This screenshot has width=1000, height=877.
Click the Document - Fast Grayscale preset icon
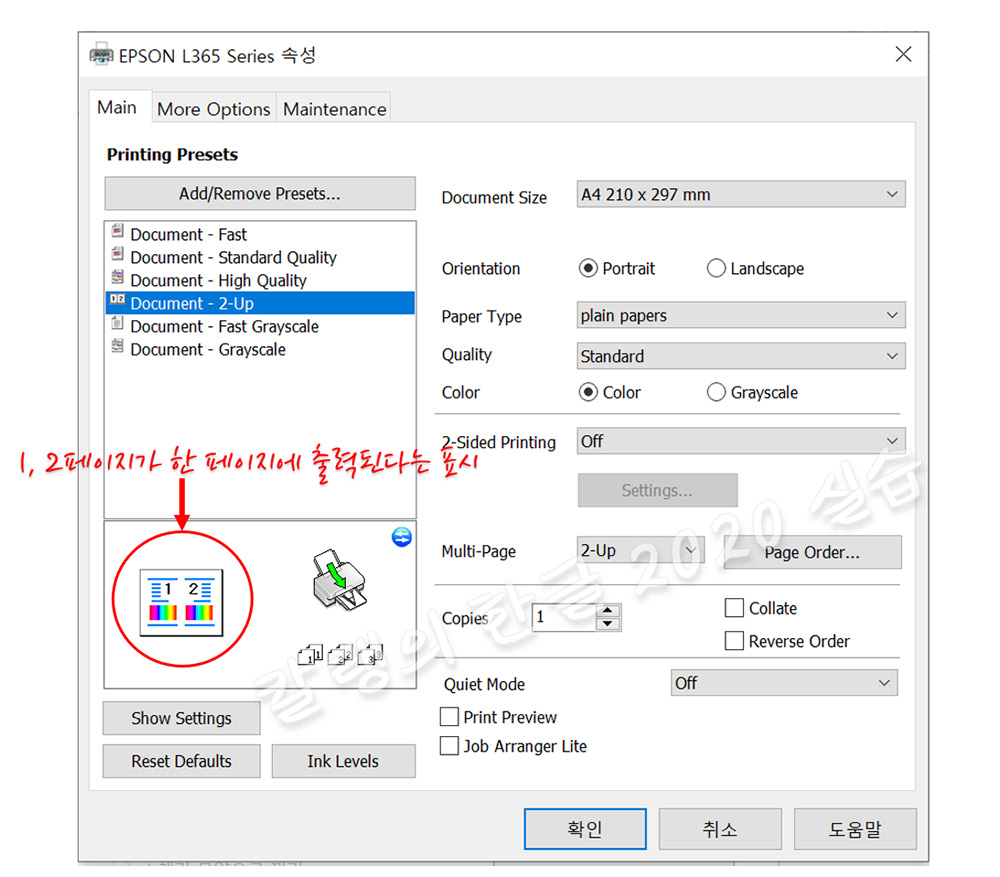(x=117, y=322)
